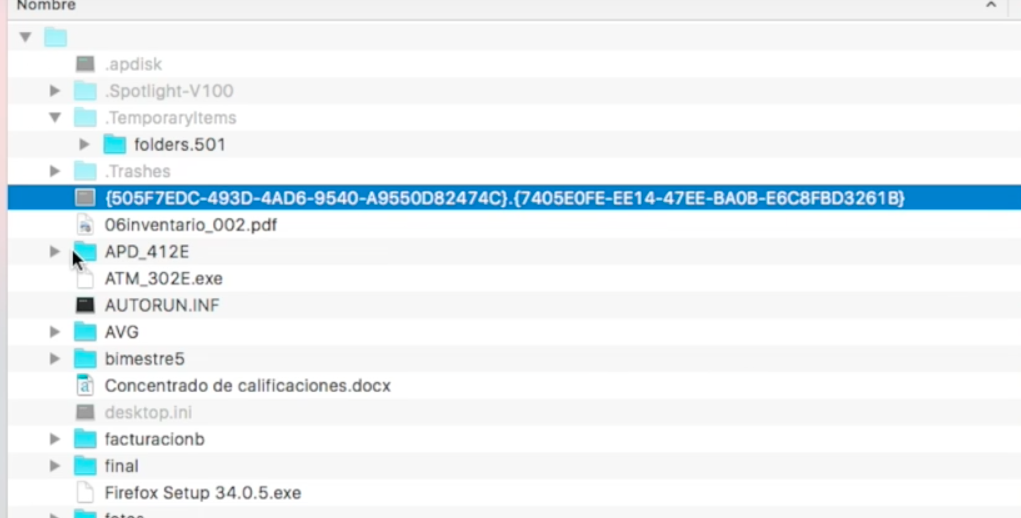Click the sort direction arrow in header
Viewport: 1021px width, 518px height.
[991, 6]
